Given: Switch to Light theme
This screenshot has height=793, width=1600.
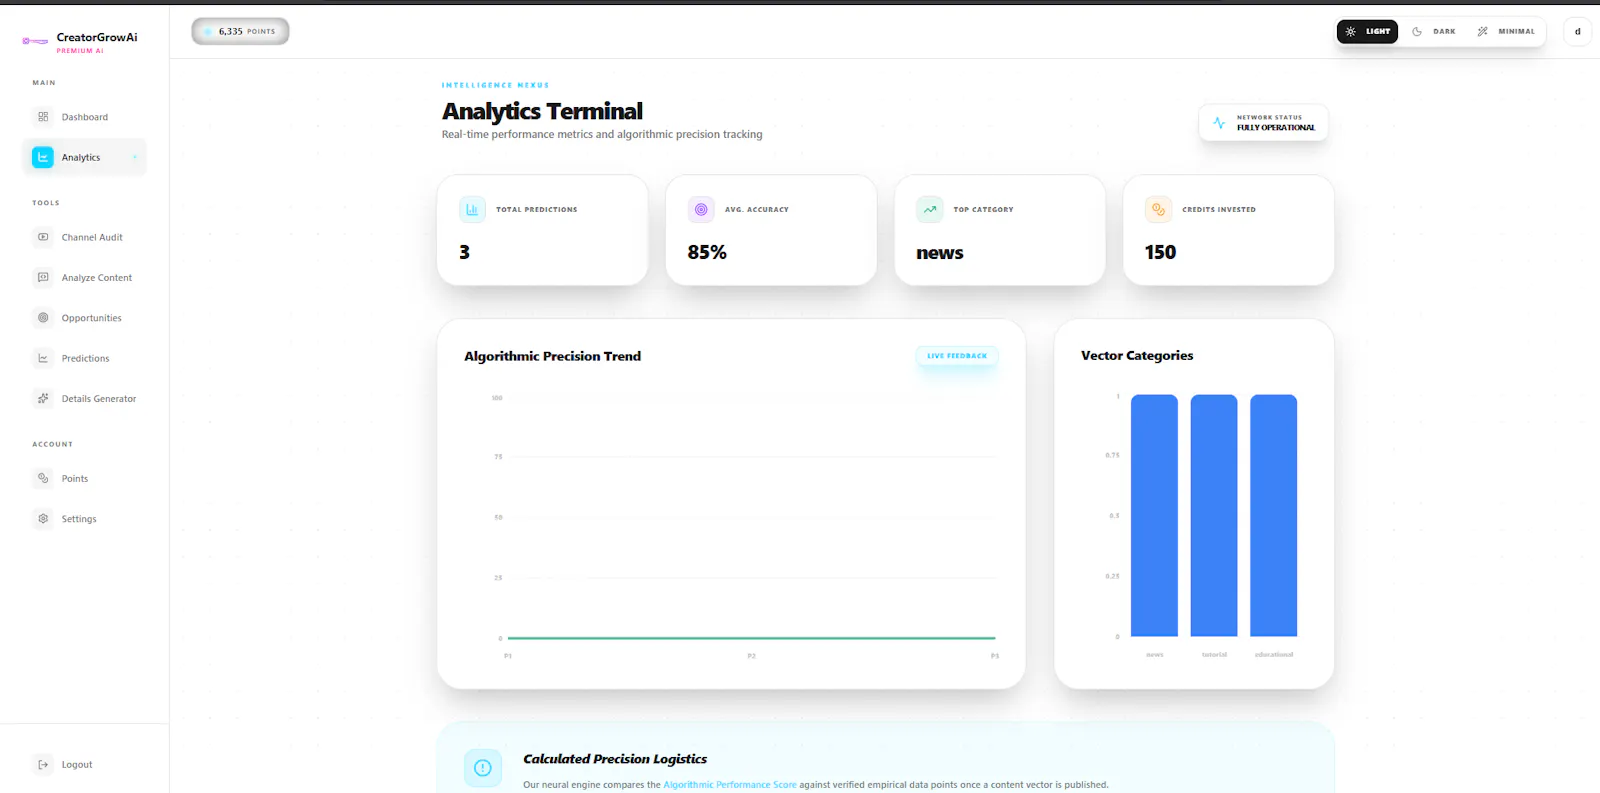Looking at the screenshot, I should click(1367, 31).
